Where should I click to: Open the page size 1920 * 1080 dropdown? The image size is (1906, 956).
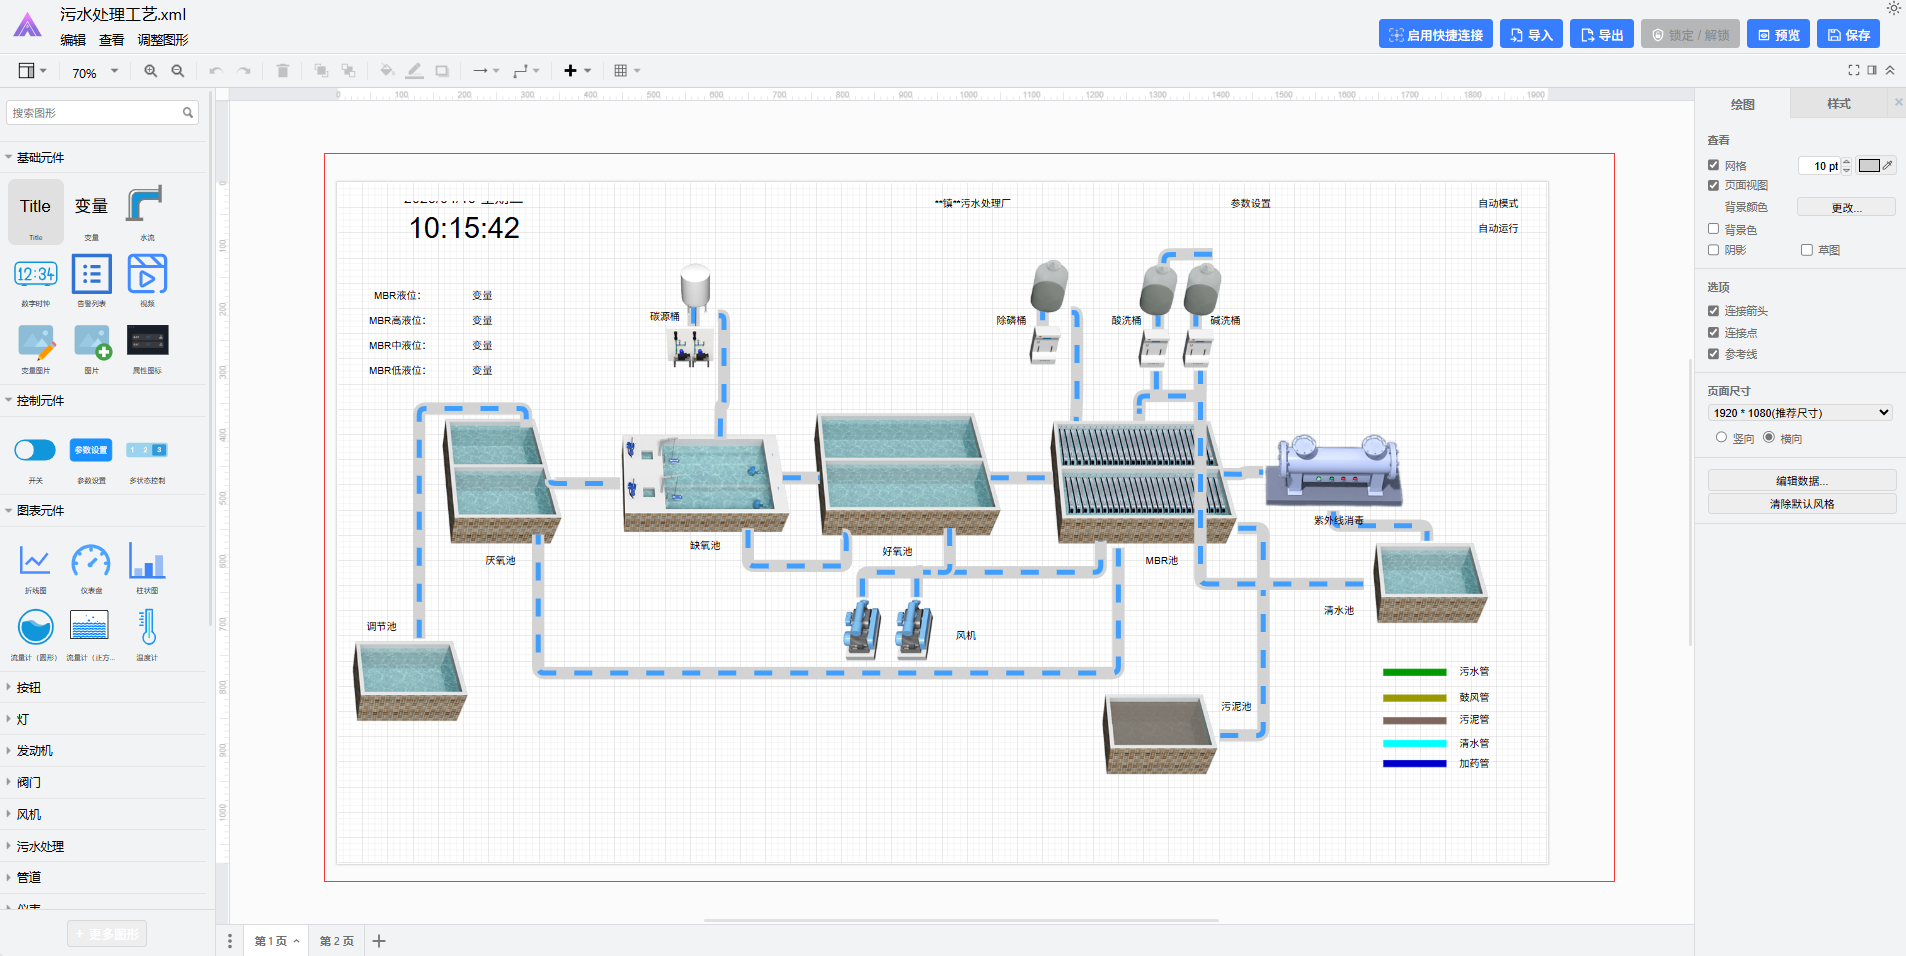1800,413
